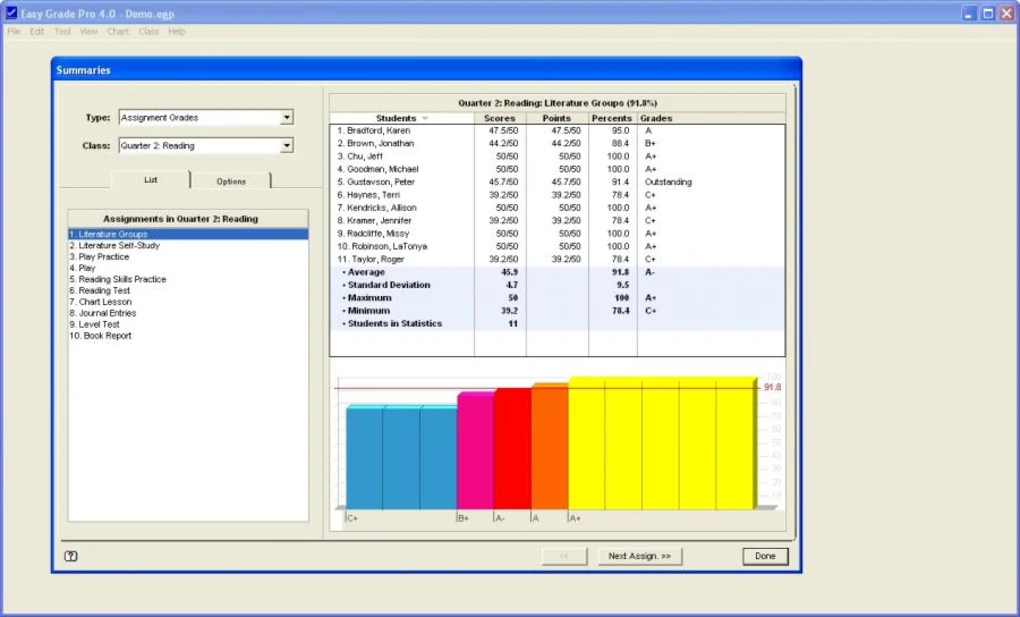Open the Type dropdown
Viewport: 1020px width, 617px height.
click(x=287, y=117)
